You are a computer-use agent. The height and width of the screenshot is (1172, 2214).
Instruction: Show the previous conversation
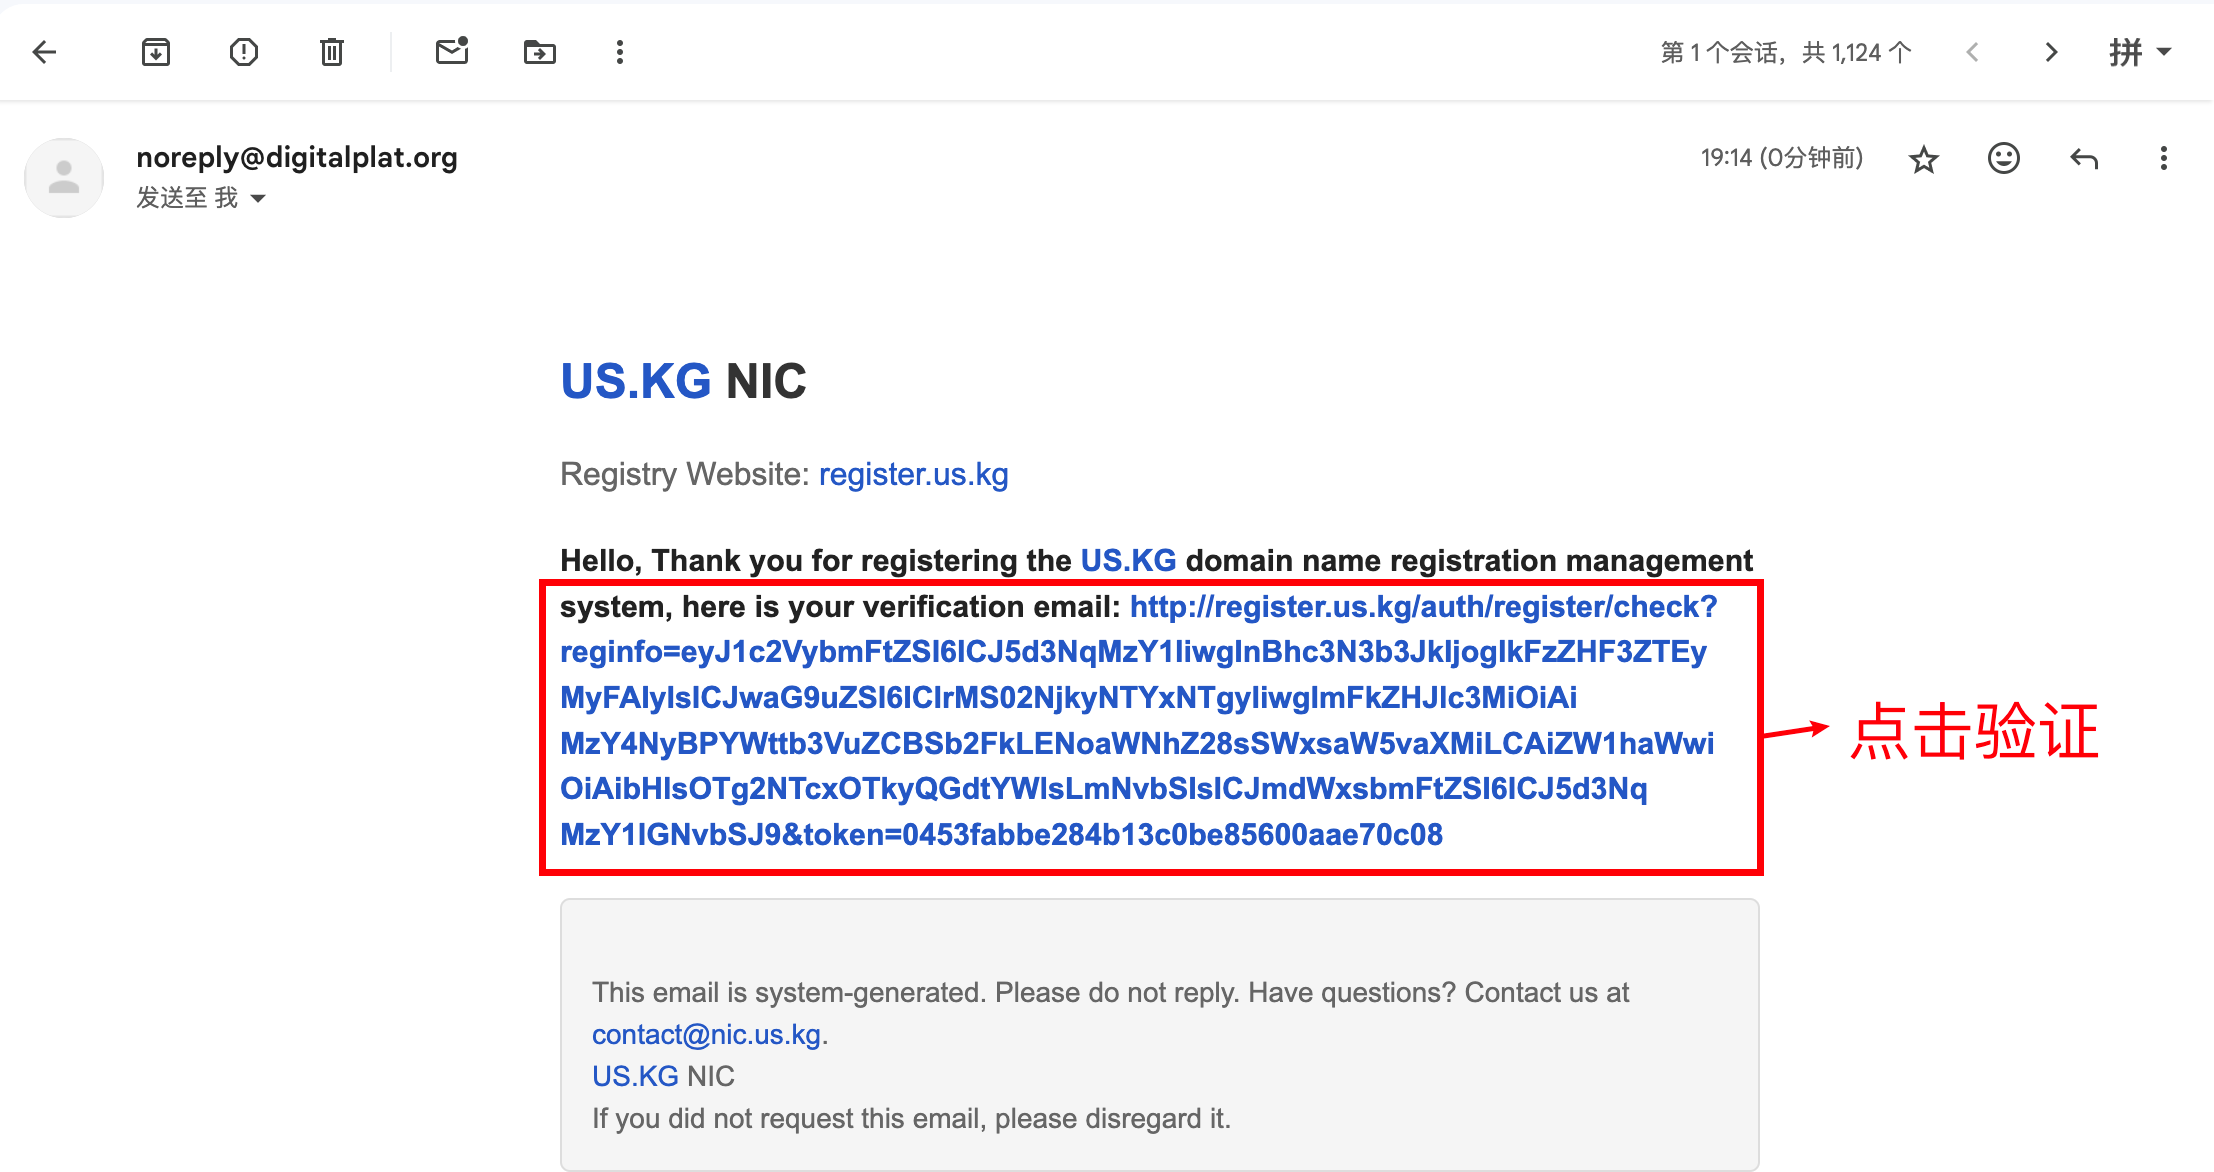click(1972, 52)
